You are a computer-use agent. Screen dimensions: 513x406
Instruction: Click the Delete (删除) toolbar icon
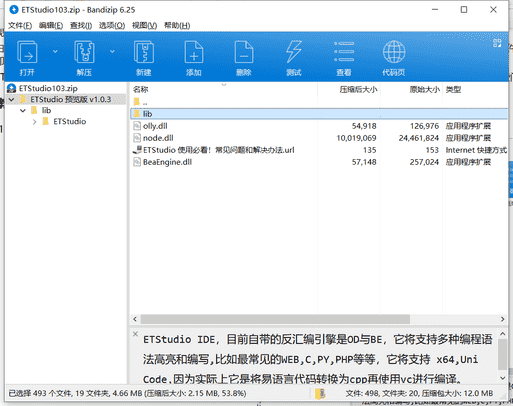(244, 52)
